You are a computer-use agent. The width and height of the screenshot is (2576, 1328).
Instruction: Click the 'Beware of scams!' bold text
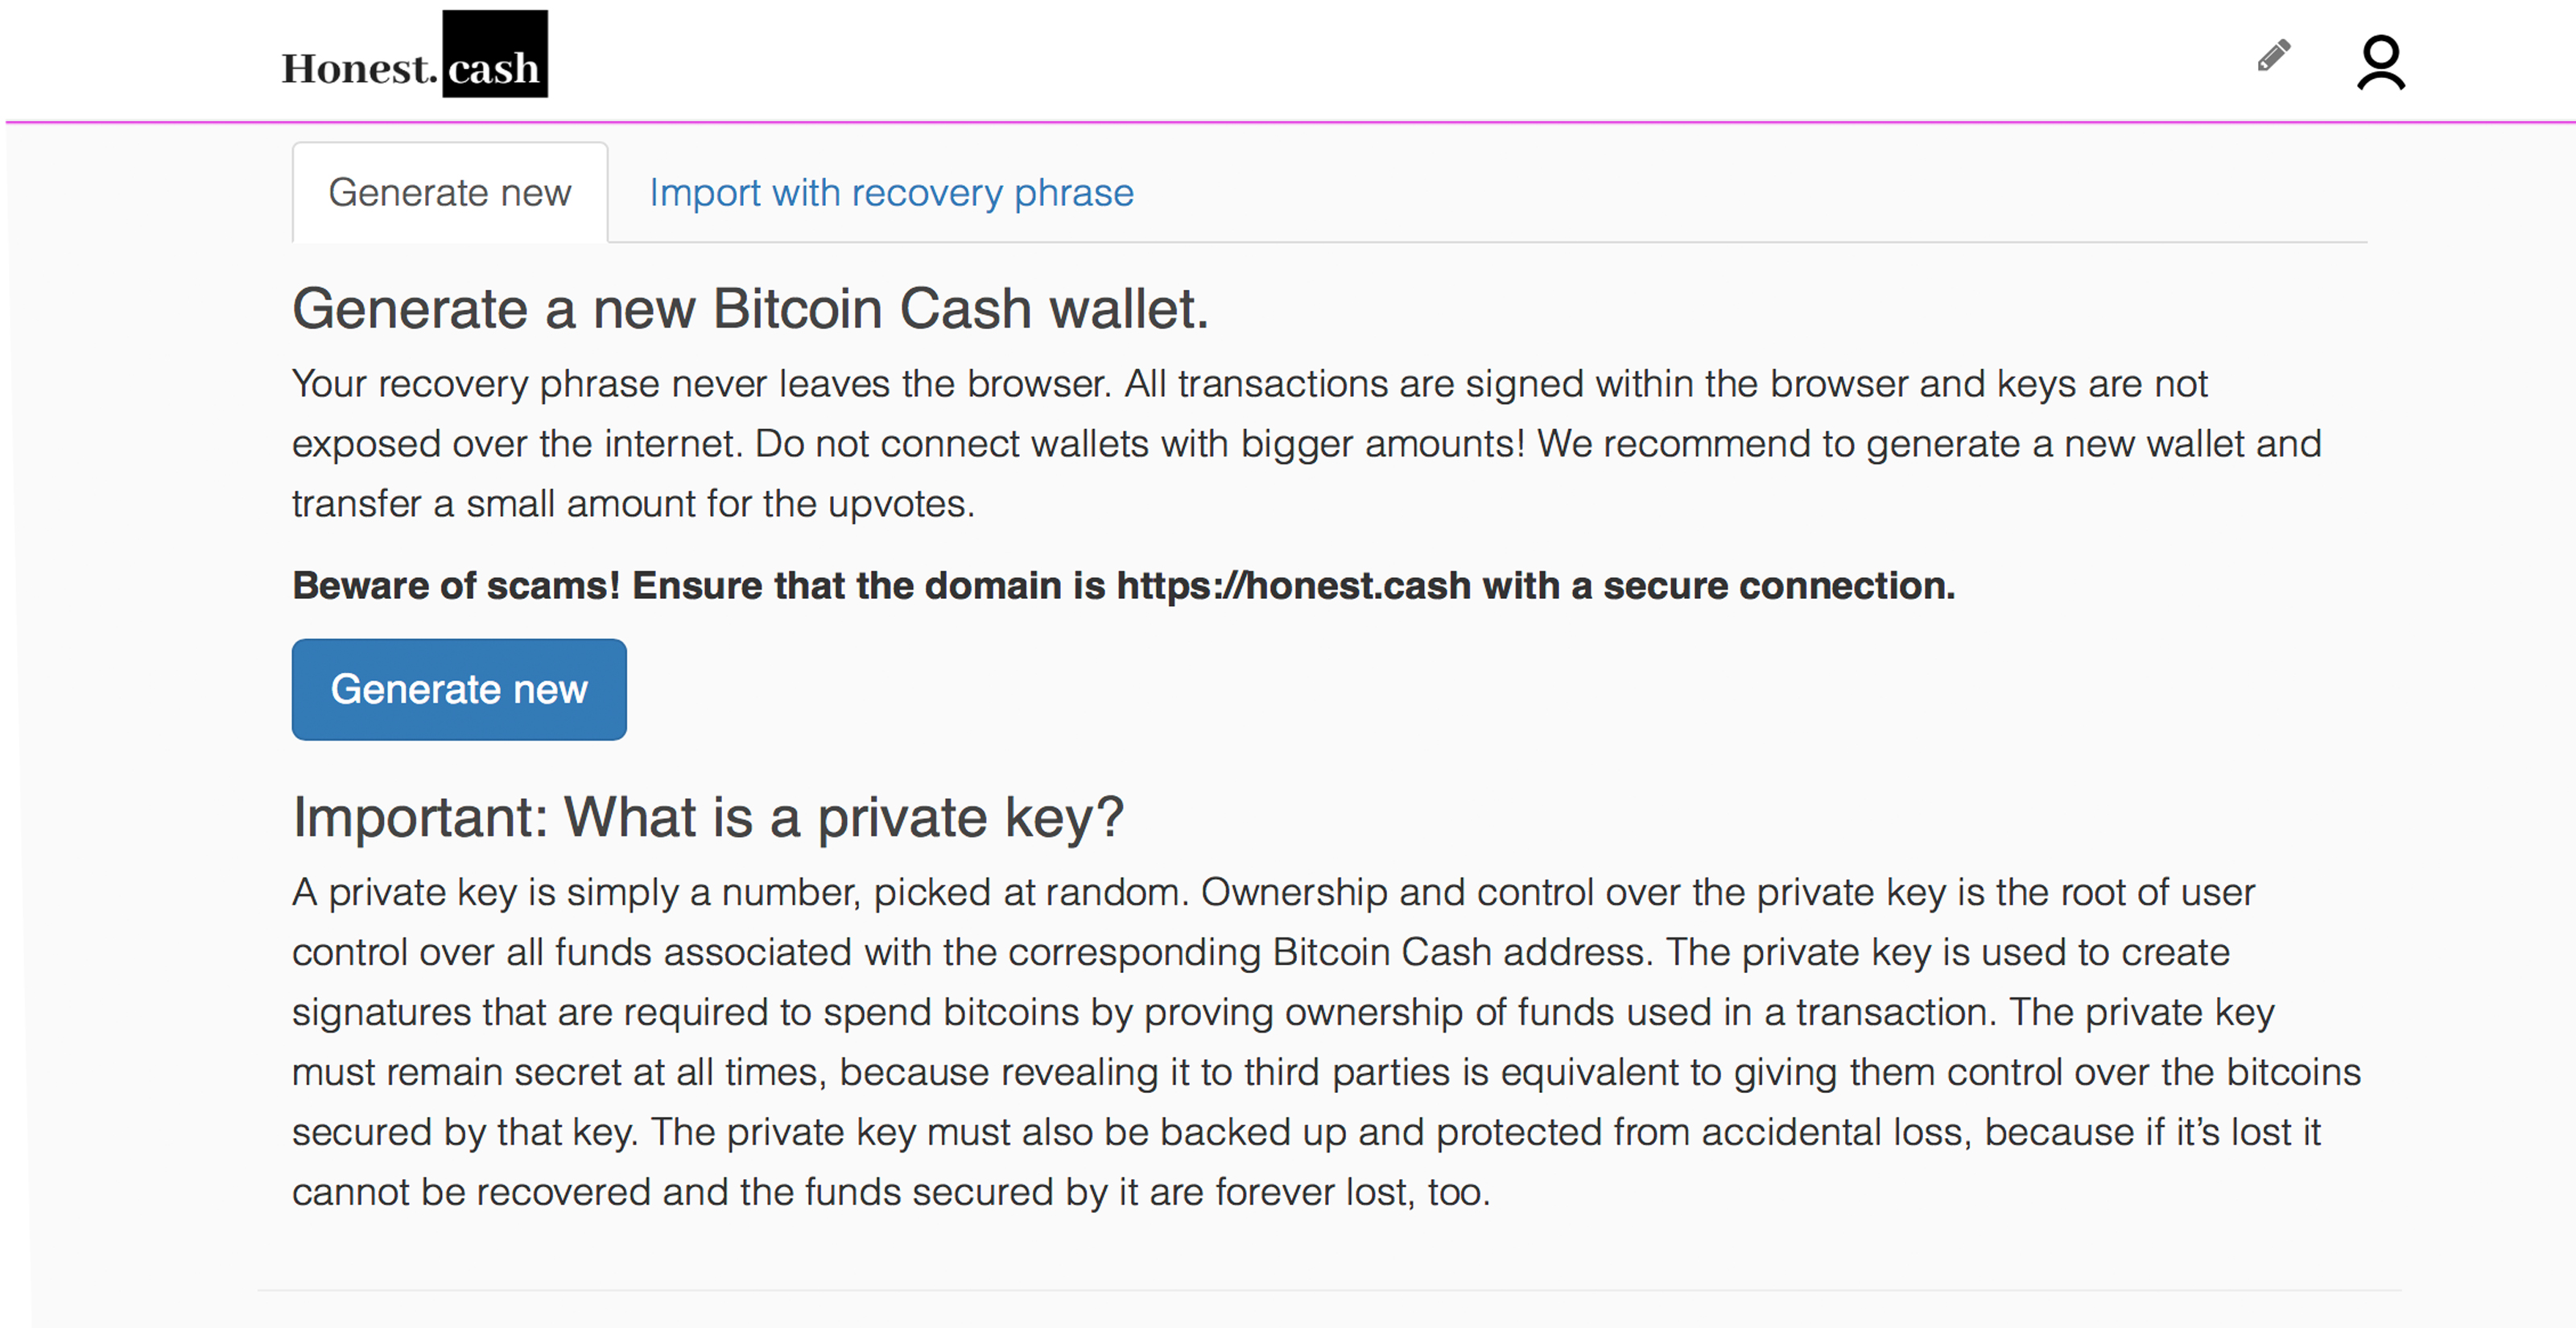click(x=456, y=586)
